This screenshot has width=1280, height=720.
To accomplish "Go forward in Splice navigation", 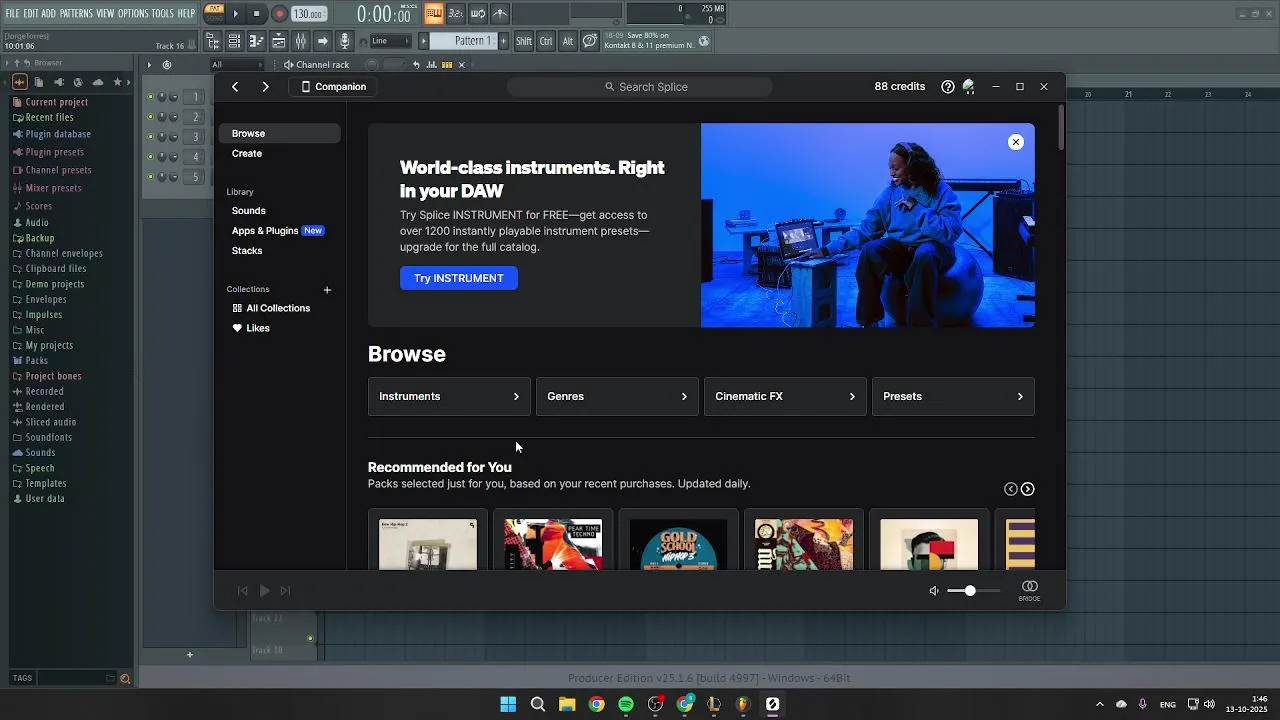I will point(265,87).
